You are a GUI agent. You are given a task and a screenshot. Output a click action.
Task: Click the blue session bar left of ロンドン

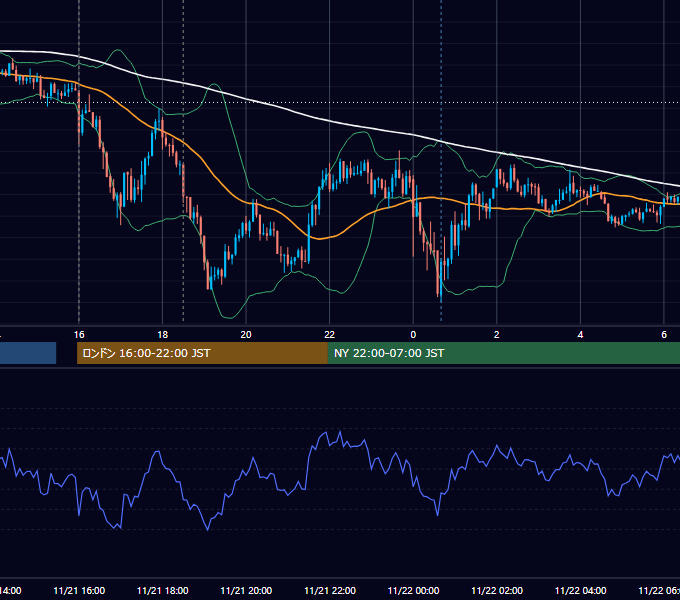pos(28,353)
